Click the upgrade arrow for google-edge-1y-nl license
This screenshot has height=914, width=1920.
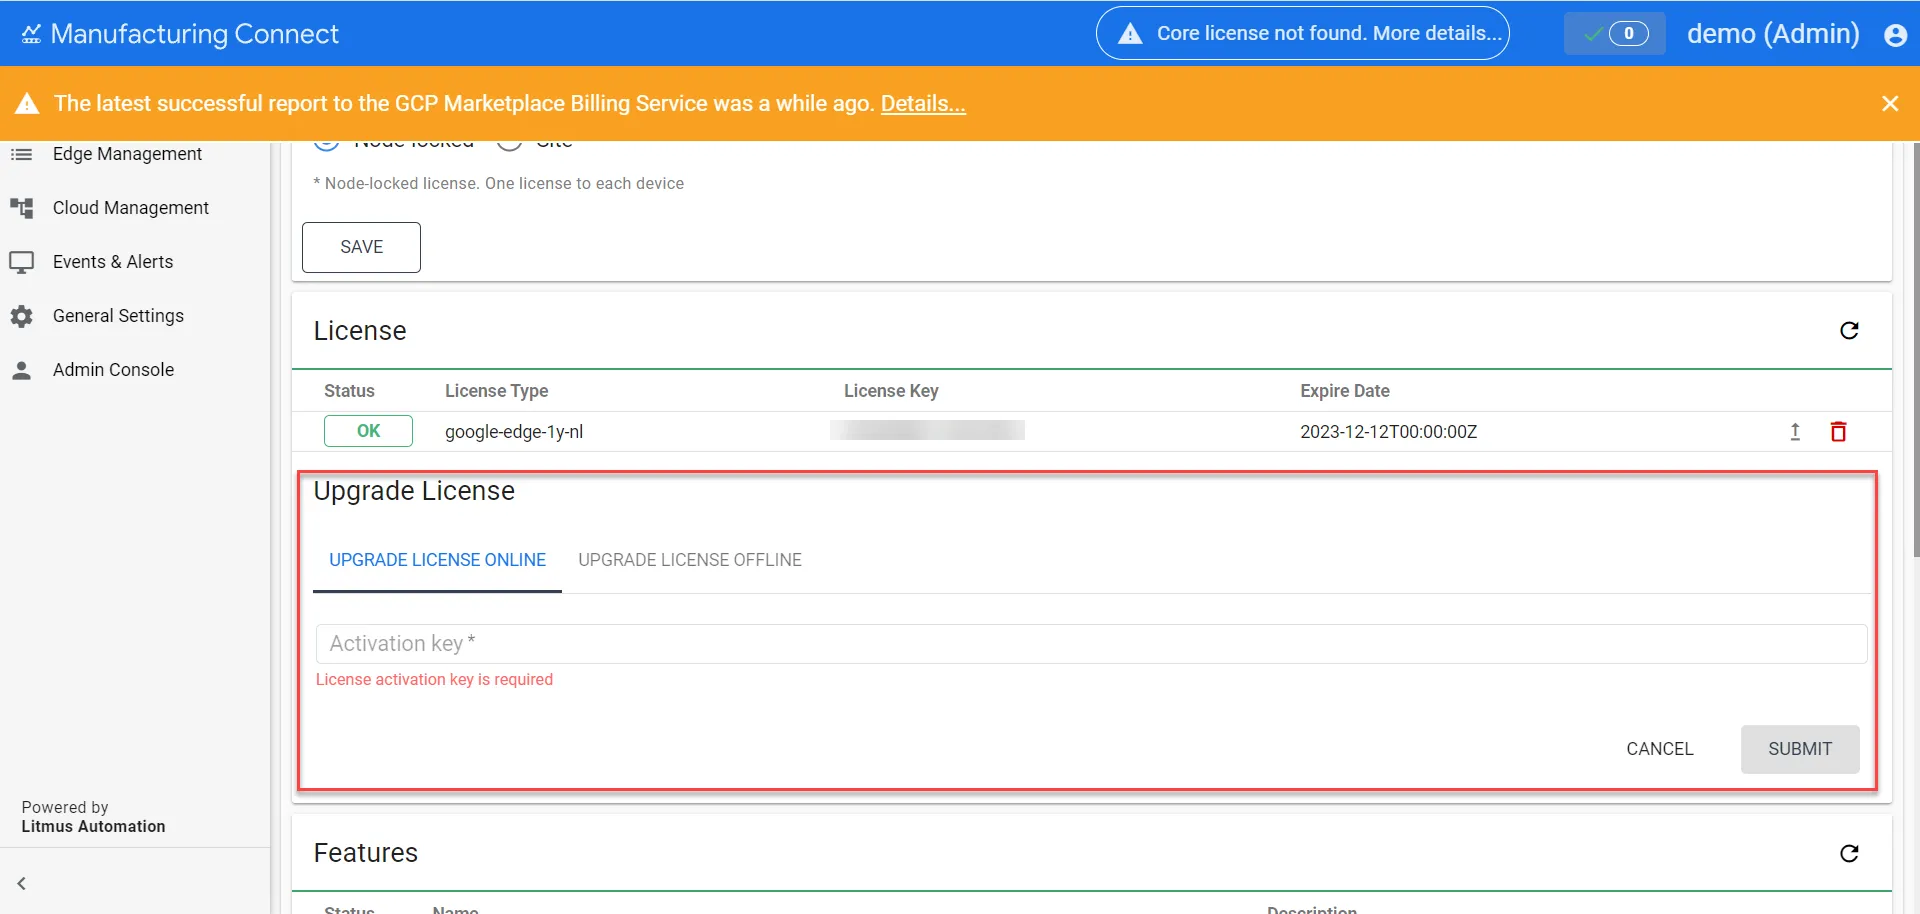coord(1795,432)
